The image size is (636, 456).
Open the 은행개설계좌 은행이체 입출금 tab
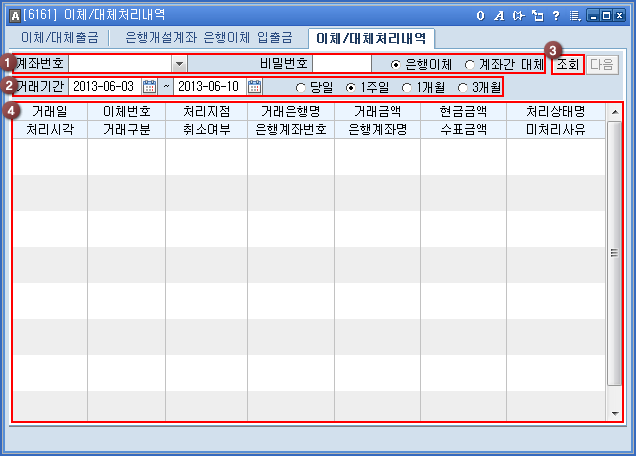point(209,38)
